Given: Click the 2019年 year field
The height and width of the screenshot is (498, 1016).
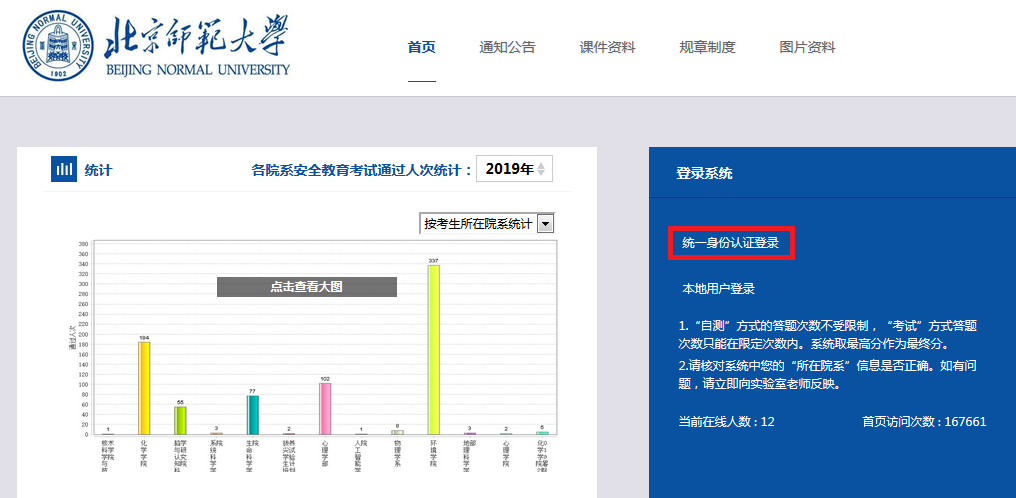Looking at the screenshot, I should pos(508,169).
